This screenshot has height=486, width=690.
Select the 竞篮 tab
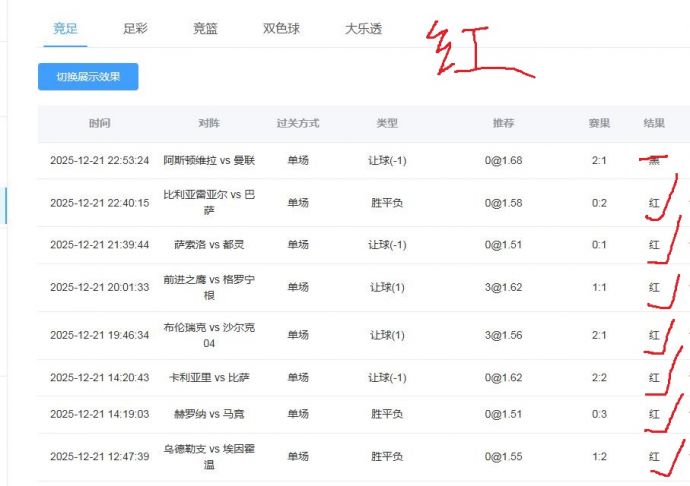coord(205,29)
